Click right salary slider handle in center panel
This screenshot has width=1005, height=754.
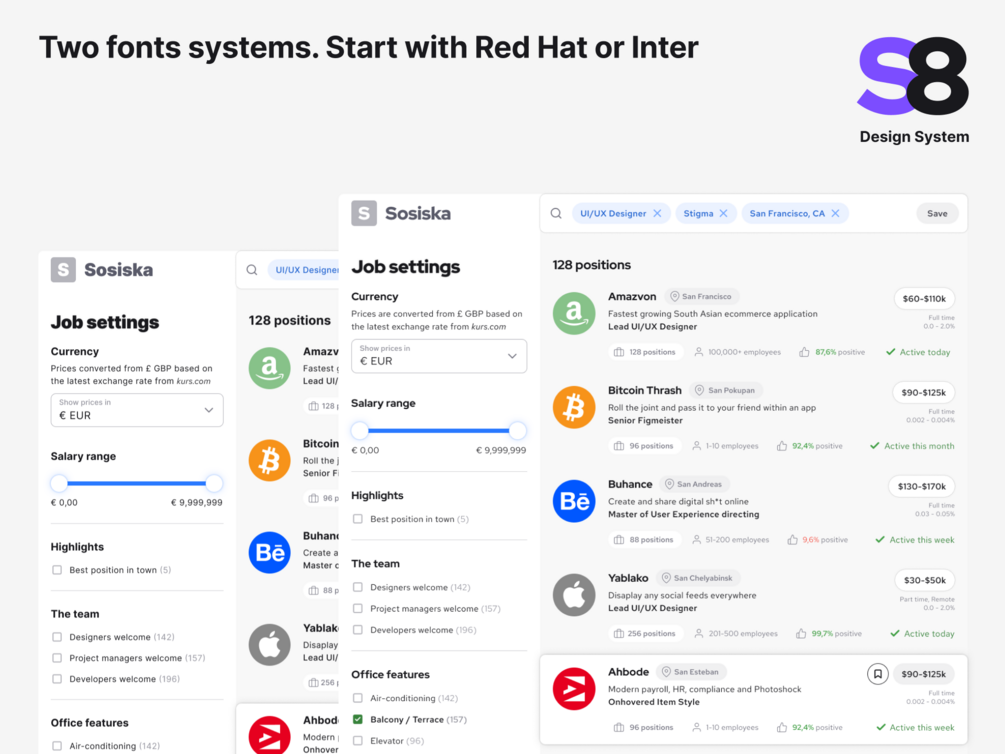click(517, 430)
